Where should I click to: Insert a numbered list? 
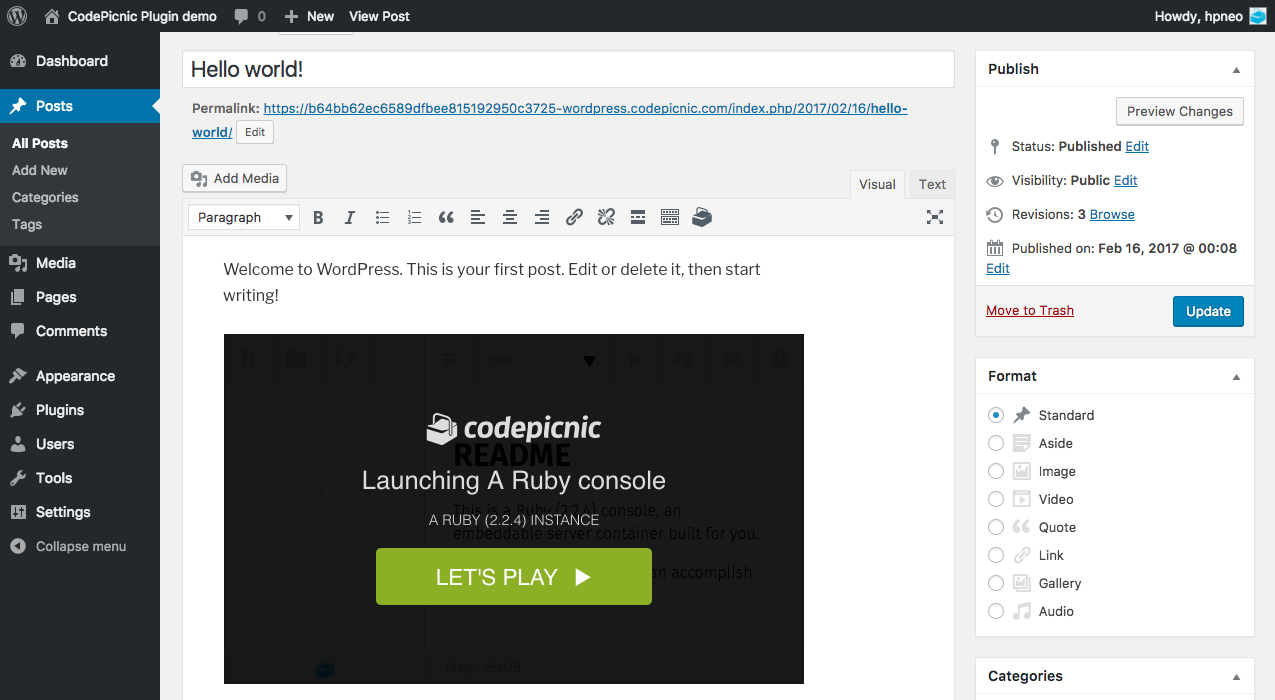(x=414, y=217)
